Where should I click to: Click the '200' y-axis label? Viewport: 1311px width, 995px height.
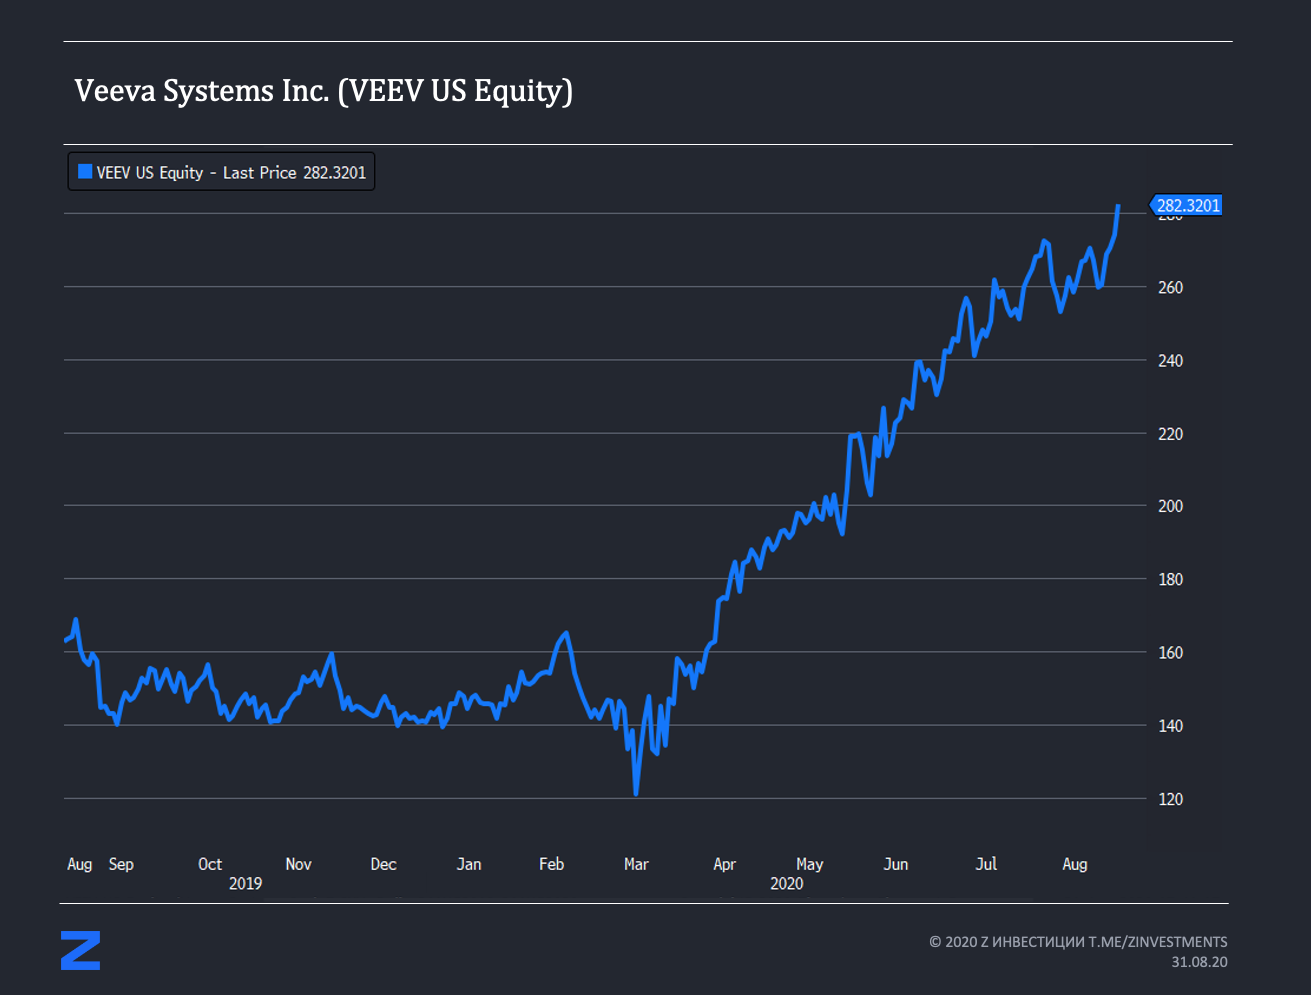(x=1170, y=506)
